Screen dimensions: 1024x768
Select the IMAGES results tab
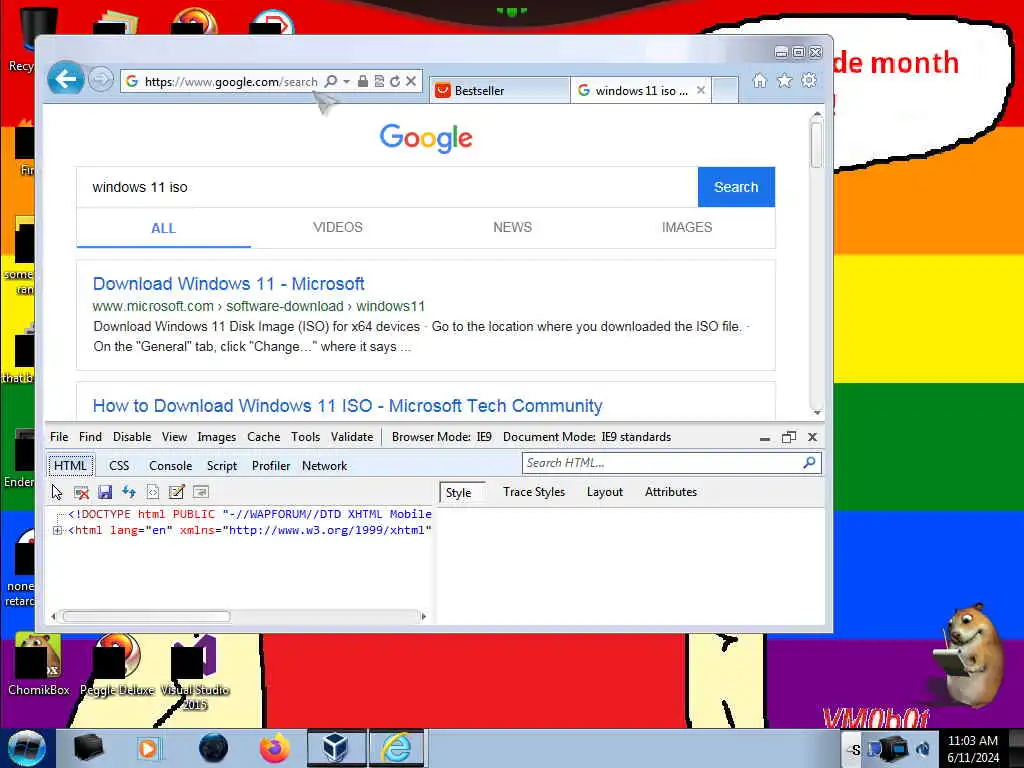(687, 227)
